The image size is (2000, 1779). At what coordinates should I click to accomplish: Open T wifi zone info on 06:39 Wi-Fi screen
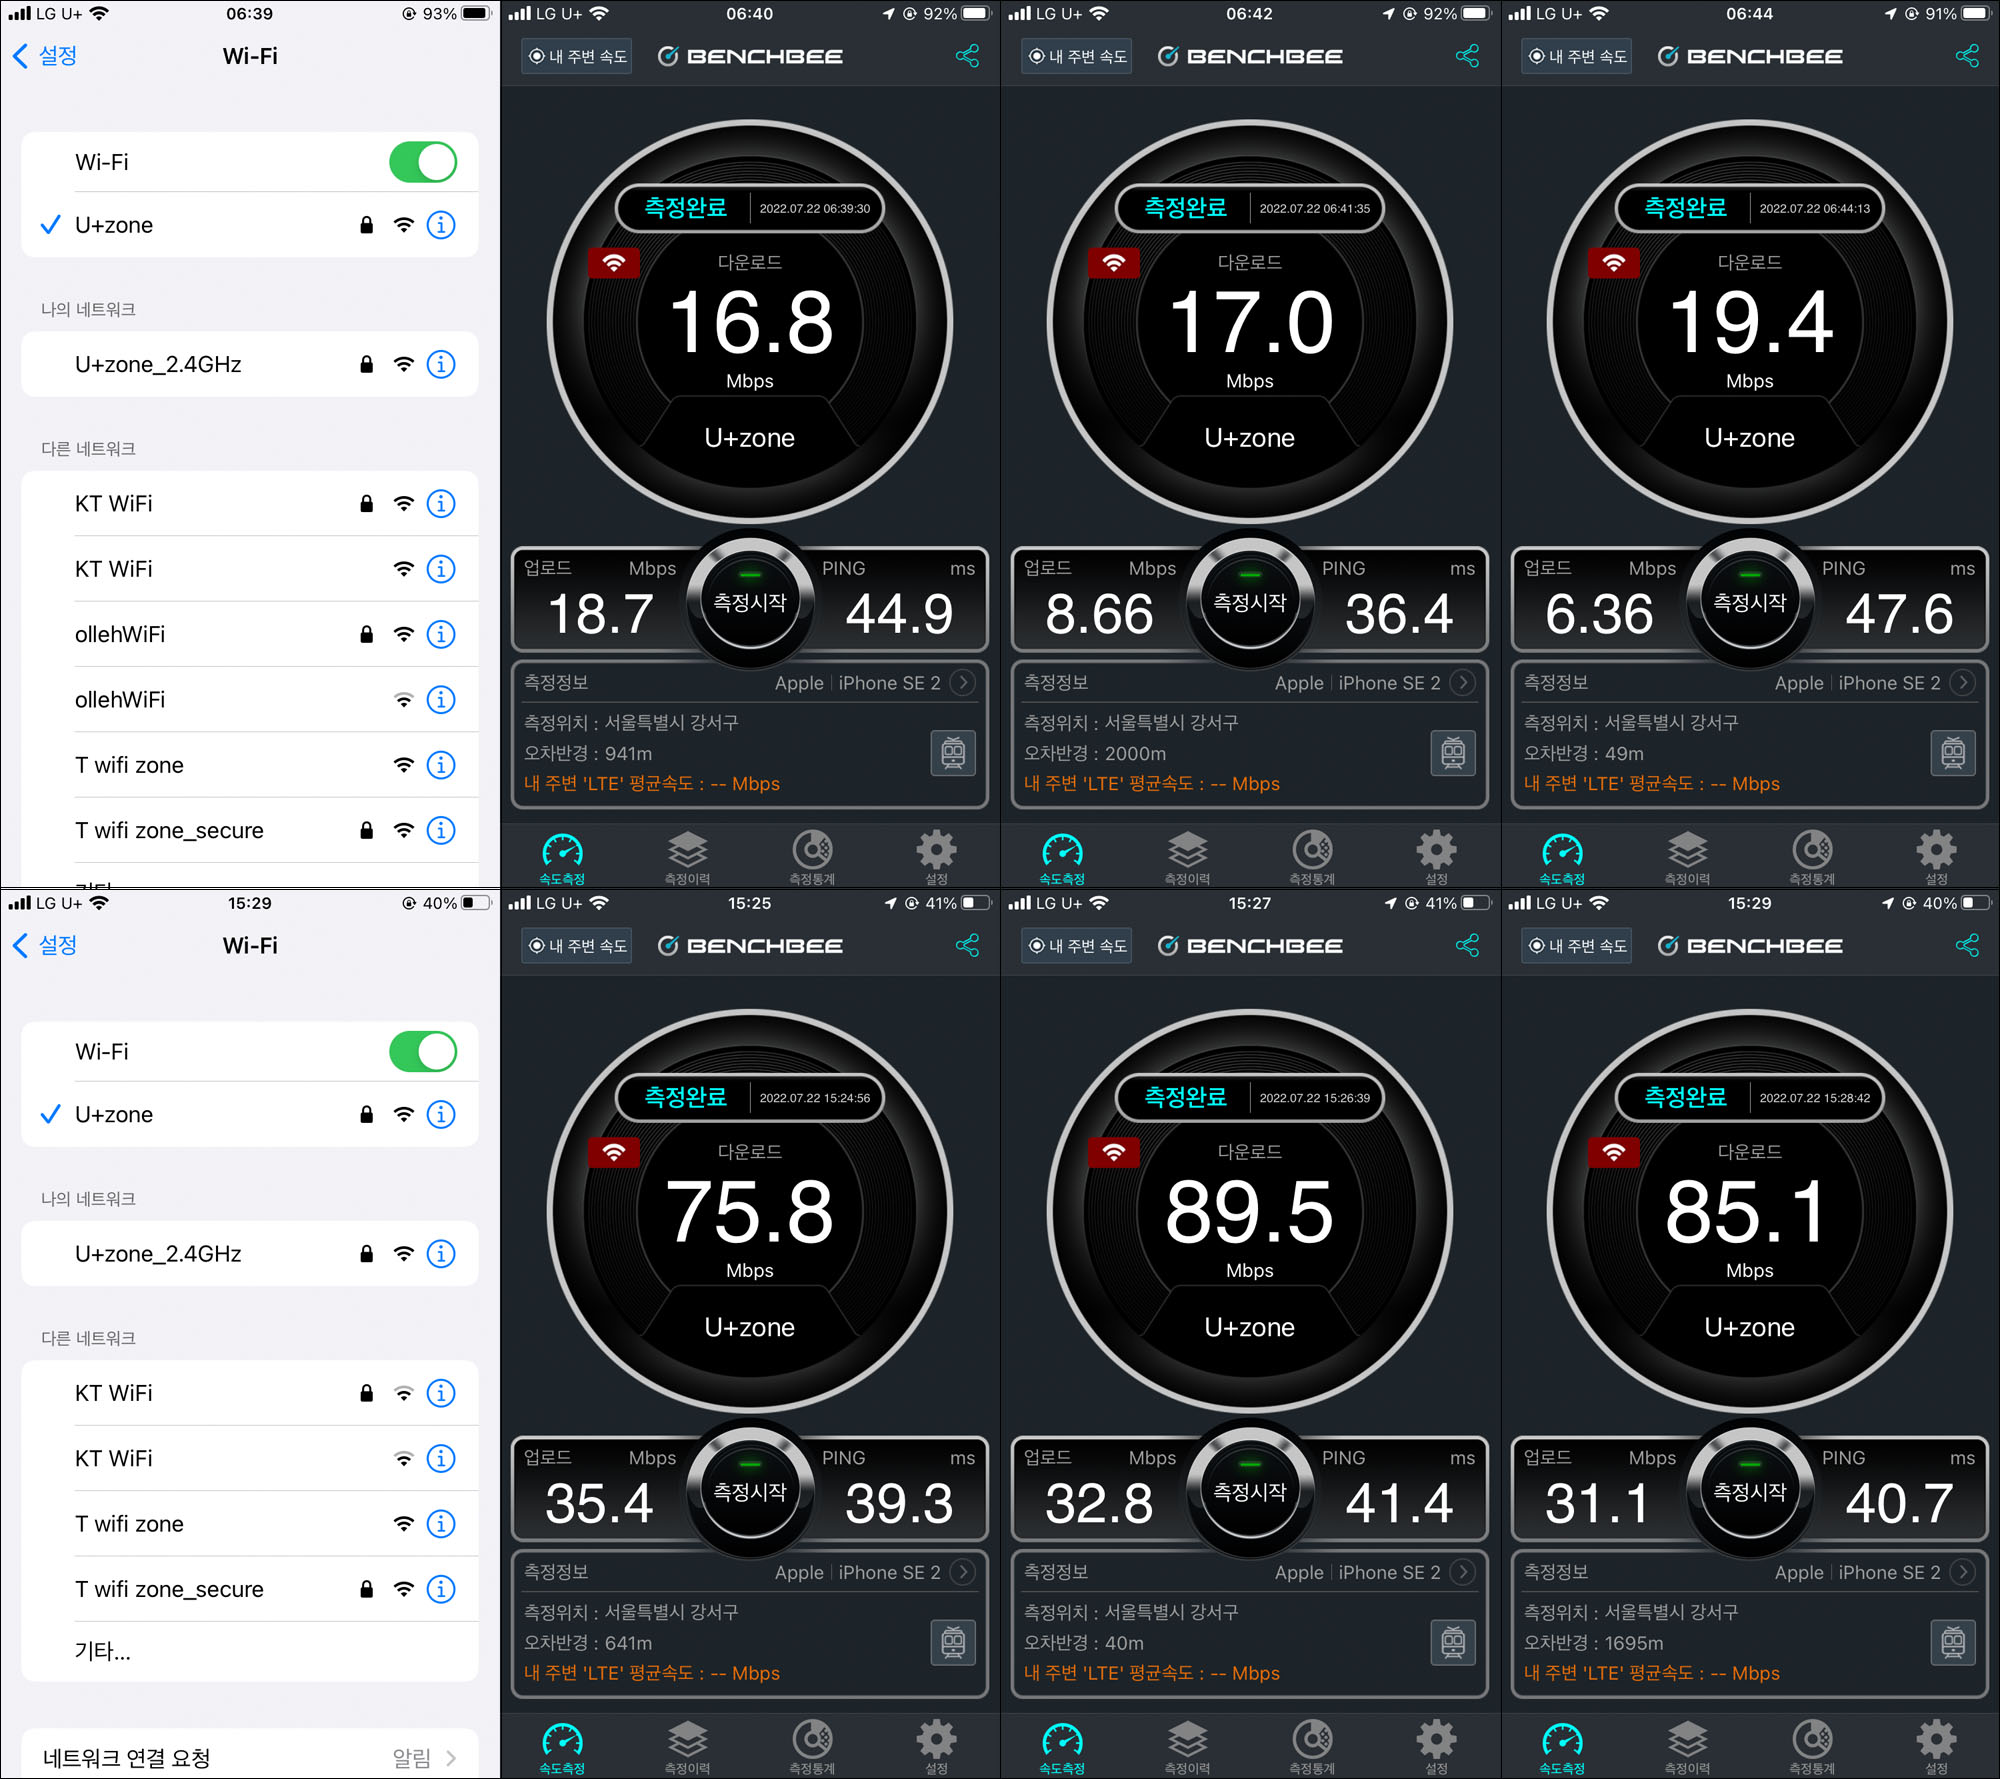click(441, 765)
